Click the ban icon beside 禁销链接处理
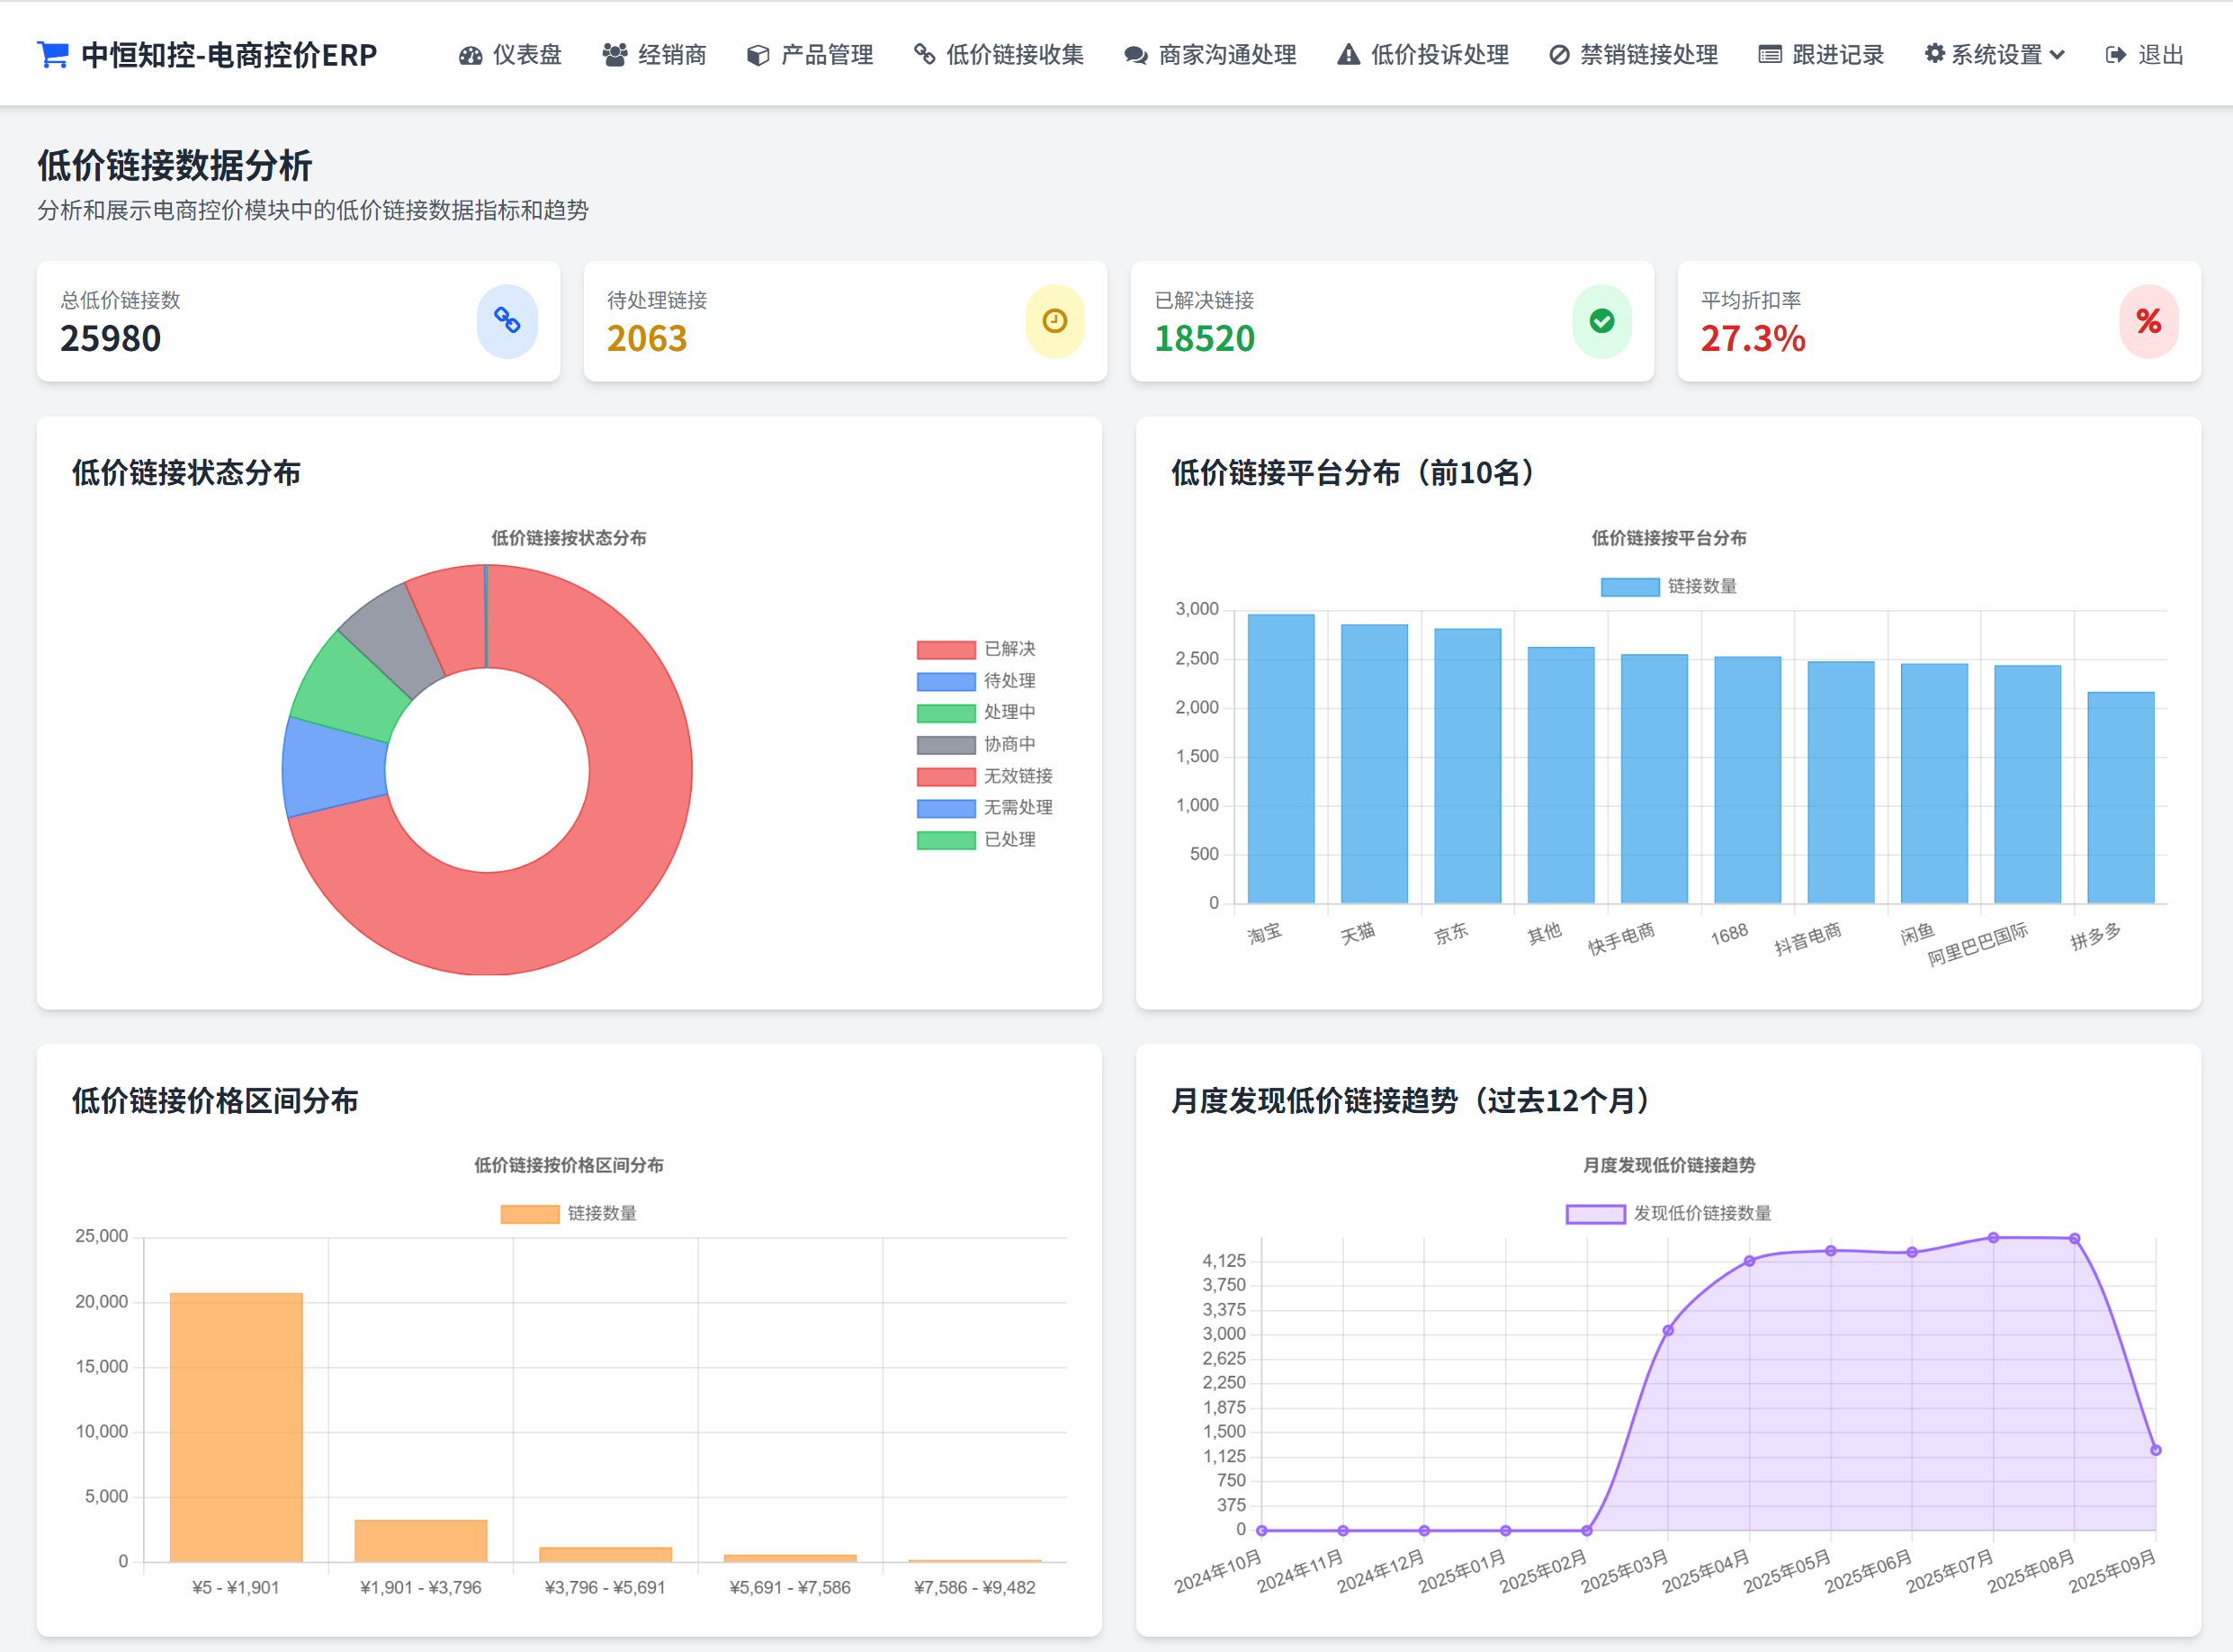The image size is (2233, 1652). click(x=1558, y=55)
